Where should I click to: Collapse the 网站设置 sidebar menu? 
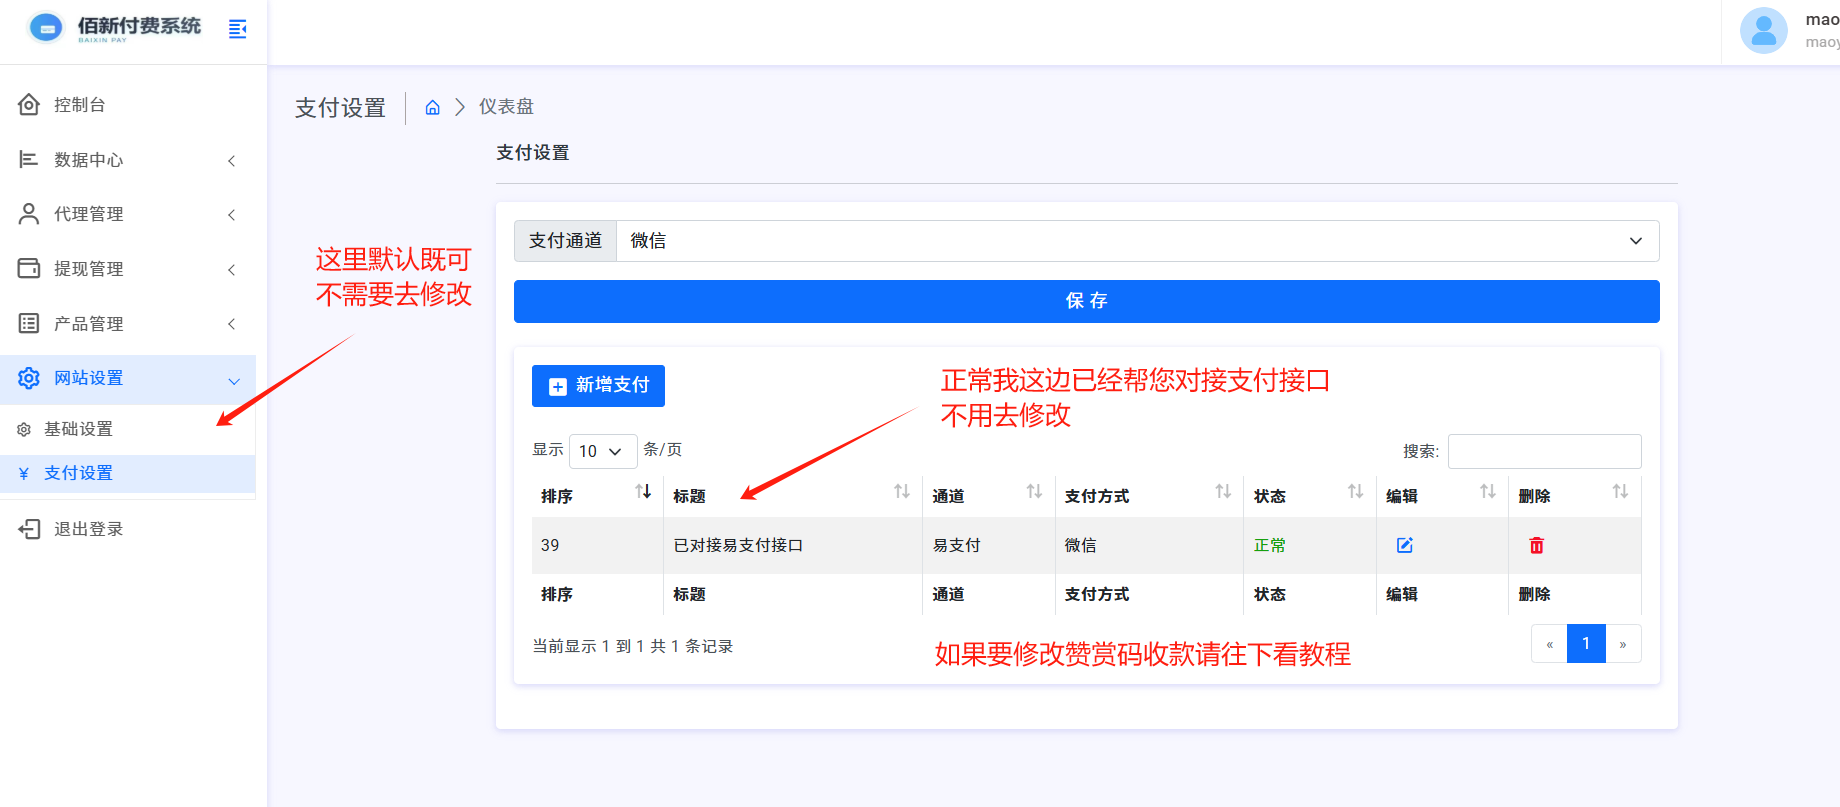coord(128,378)
